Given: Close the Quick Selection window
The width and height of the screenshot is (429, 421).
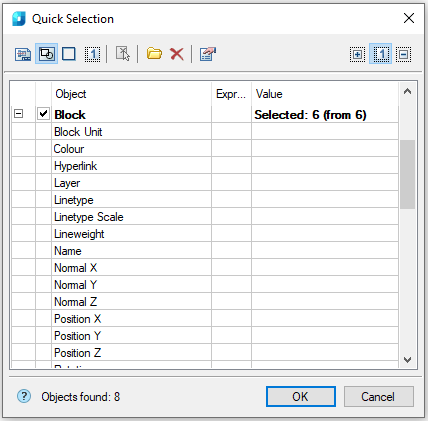Looking at the screenshot, I should [x=409, y=18].
